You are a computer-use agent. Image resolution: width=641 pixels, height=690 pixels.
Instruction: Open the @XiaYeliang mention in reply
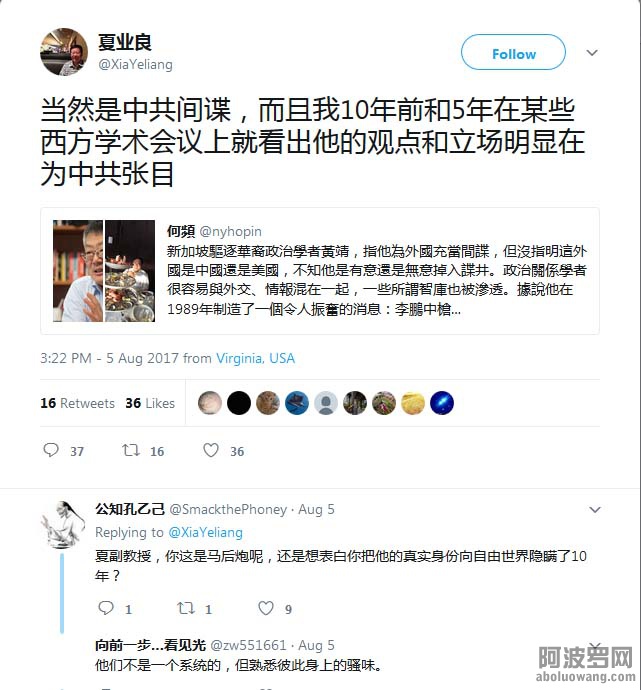tap(205, 532)
